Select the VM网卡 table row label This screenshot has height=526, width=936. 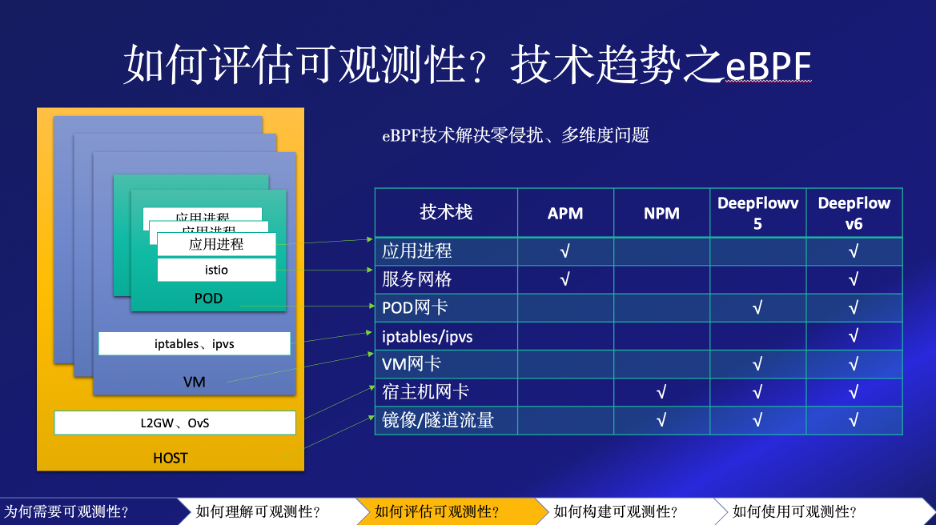pyautogui.click(x=411, y=364)
